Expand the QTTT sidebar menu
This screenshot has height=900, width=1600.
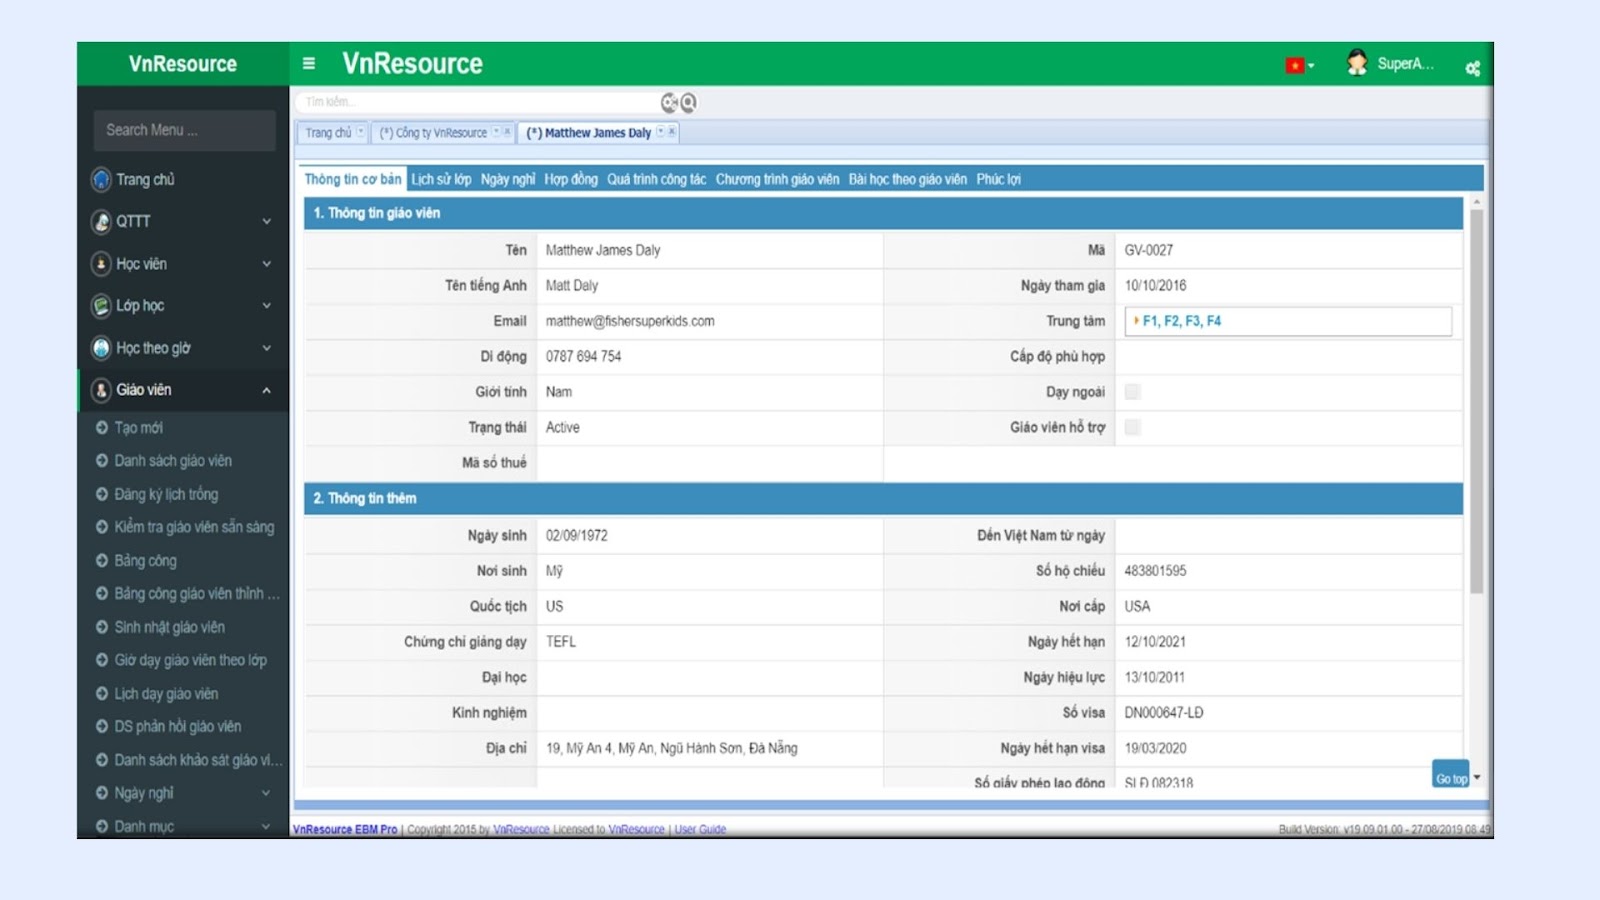pos(266,221)
